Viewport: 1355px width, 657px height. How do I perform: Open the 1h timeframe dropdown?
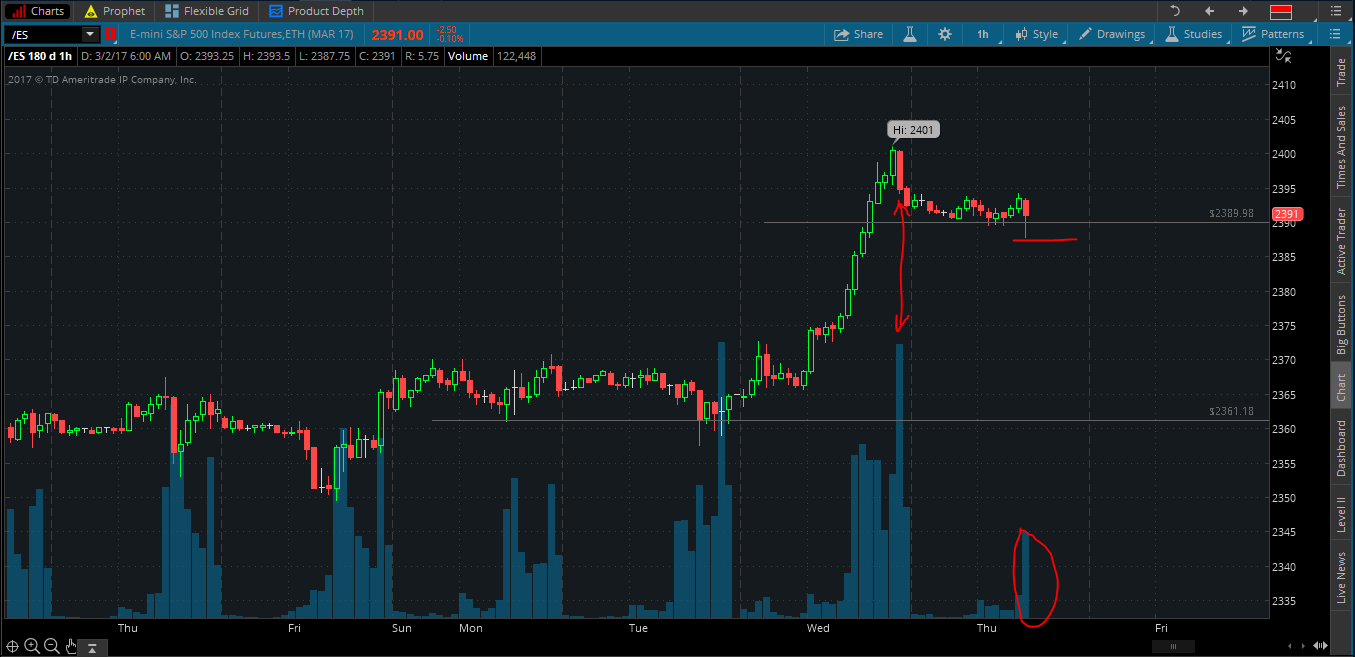point(983,34)
